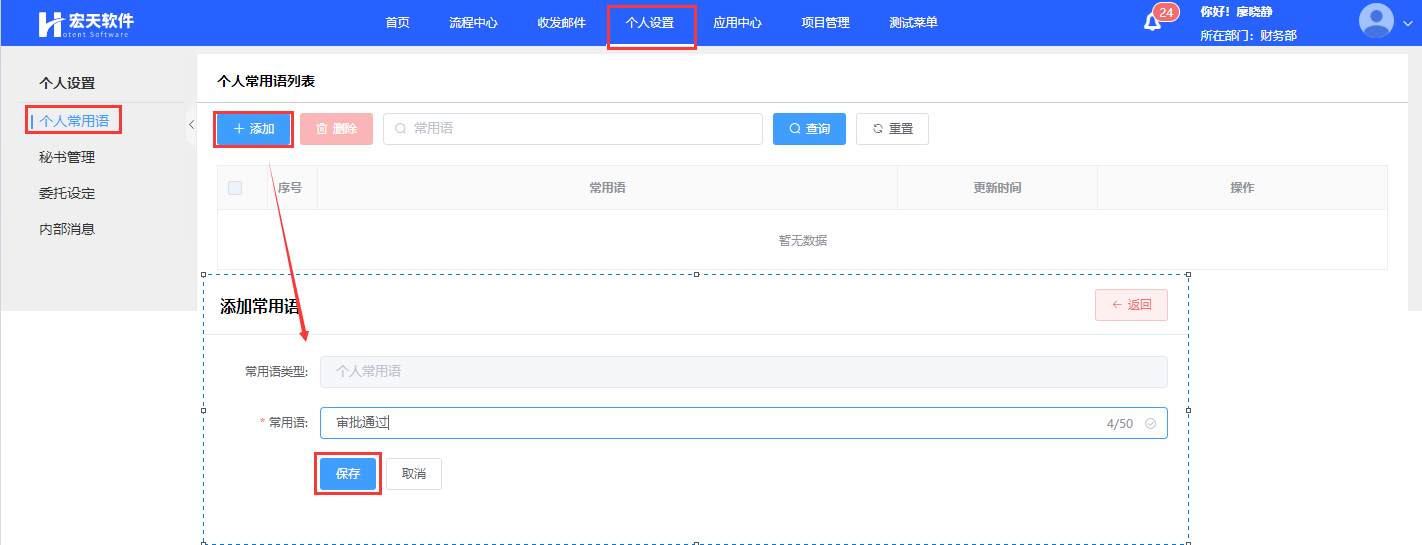Collapse the sidebar with arrow handle
Viewport: 1422px width, 545px height.
[190, 125]
